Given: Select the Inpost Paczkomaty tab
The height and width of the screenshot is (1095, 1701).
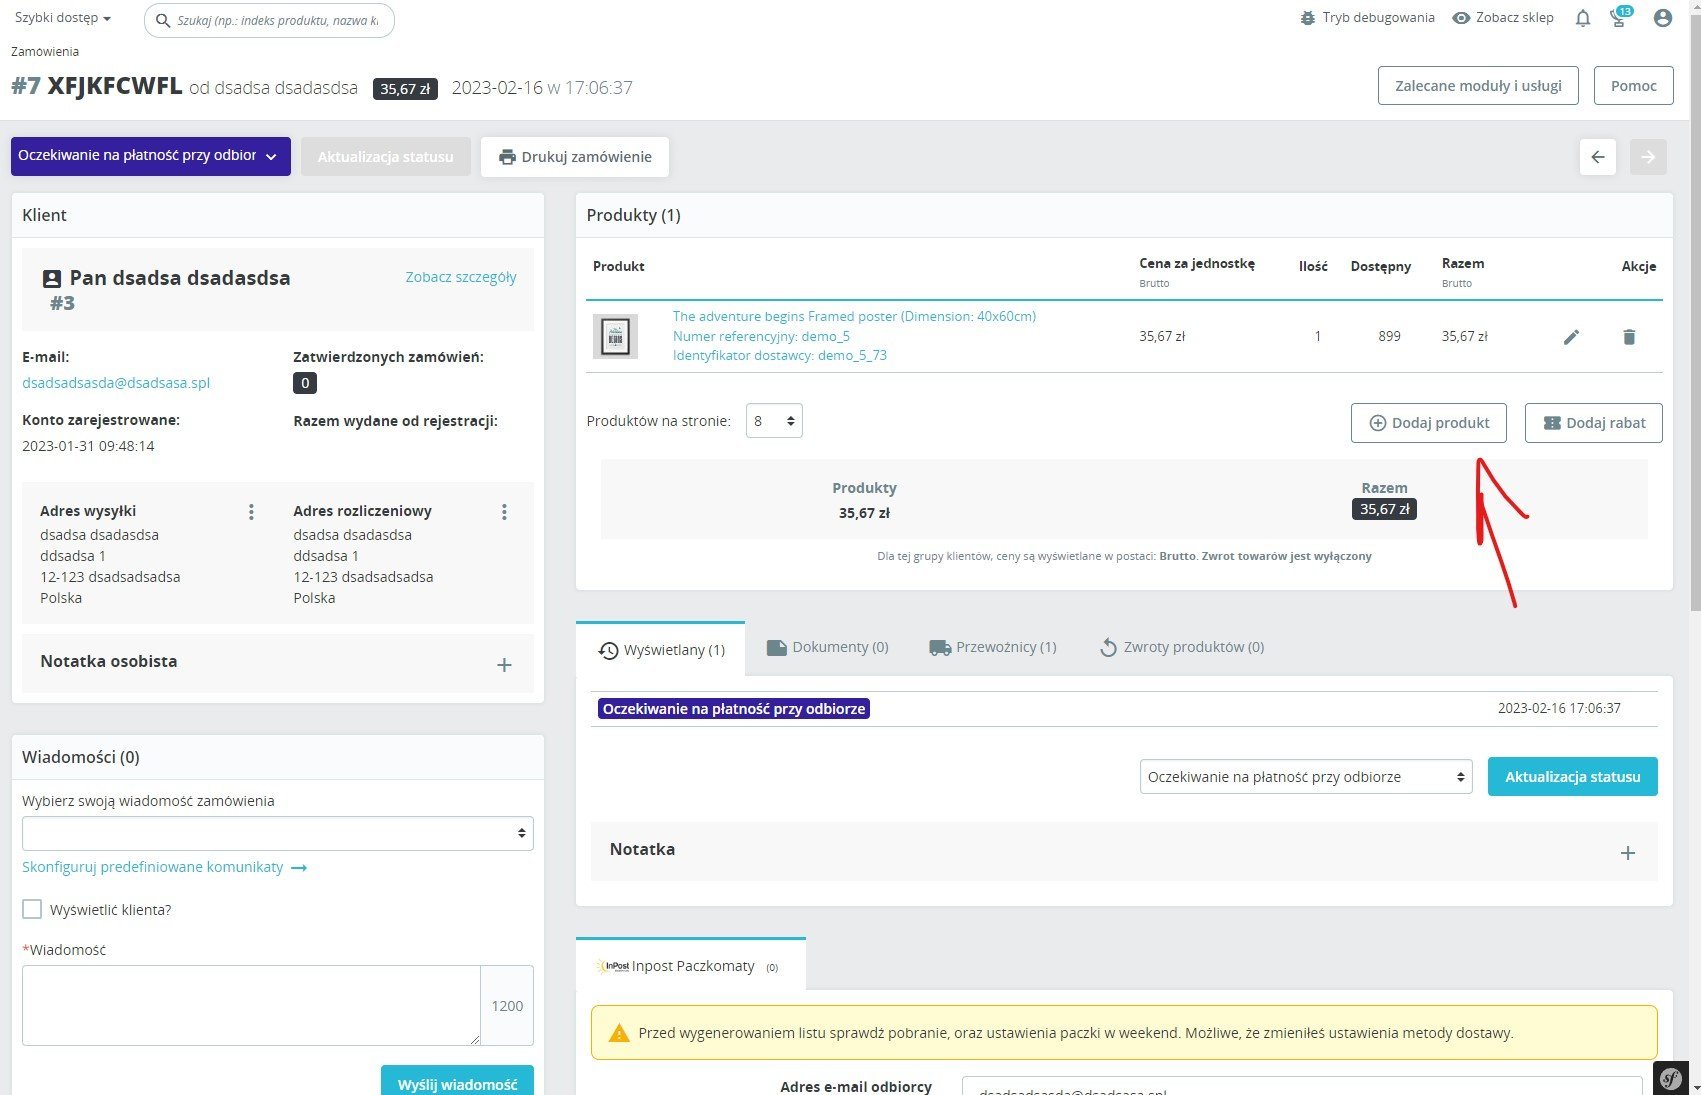Looking at the screenshot, I should click(x=691, y=966).
